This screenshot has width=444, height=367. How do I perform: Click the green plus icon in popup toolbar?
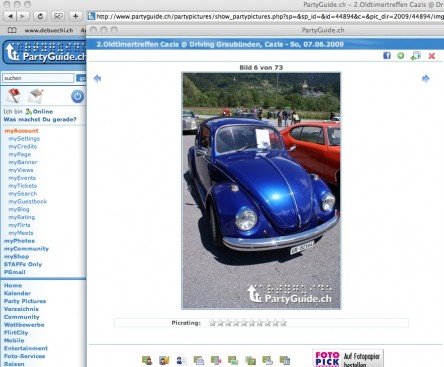[401, 56]
